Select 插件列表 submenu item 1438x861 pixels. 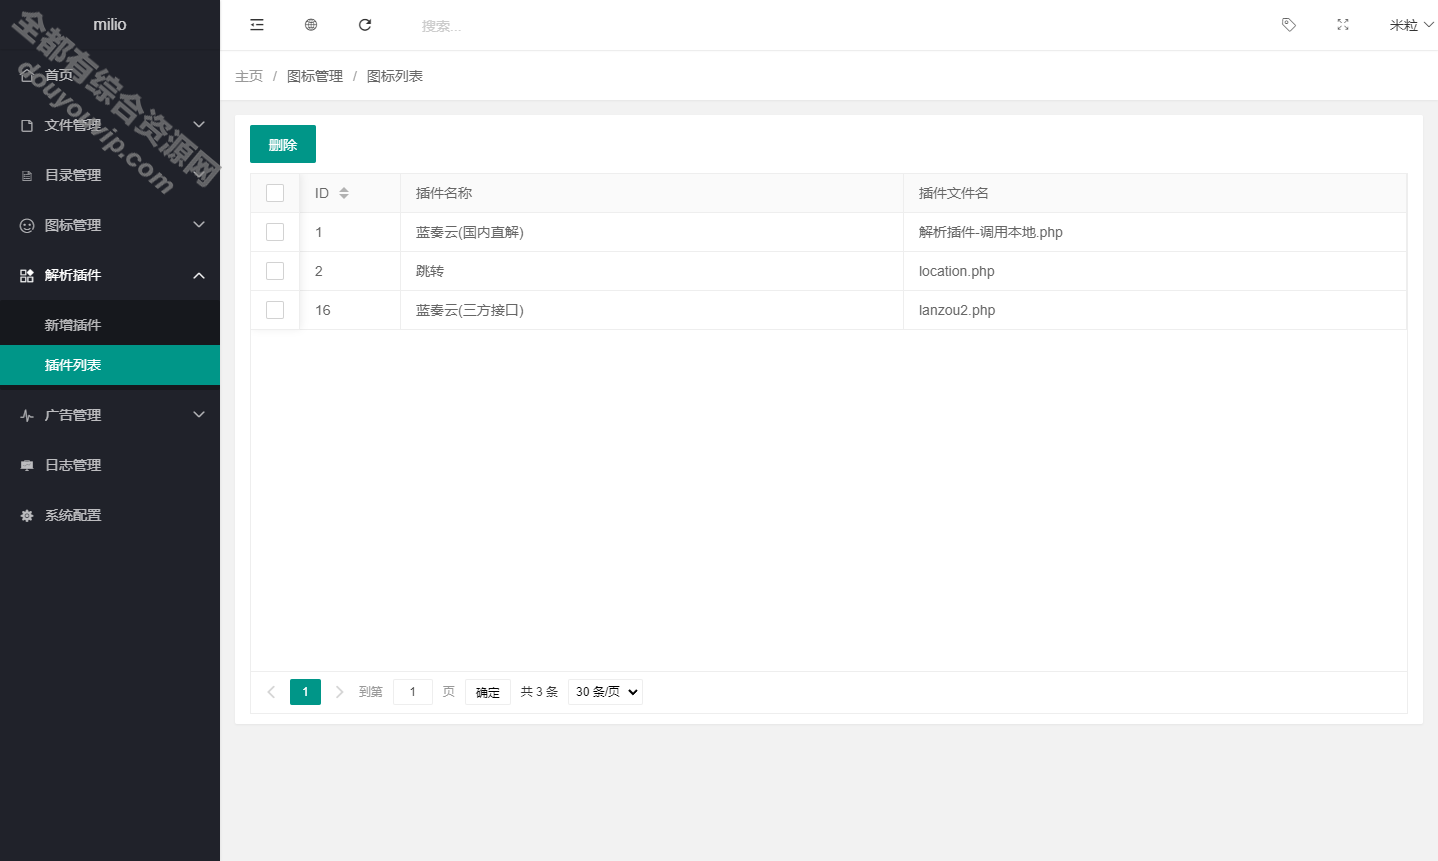(110, 365)
